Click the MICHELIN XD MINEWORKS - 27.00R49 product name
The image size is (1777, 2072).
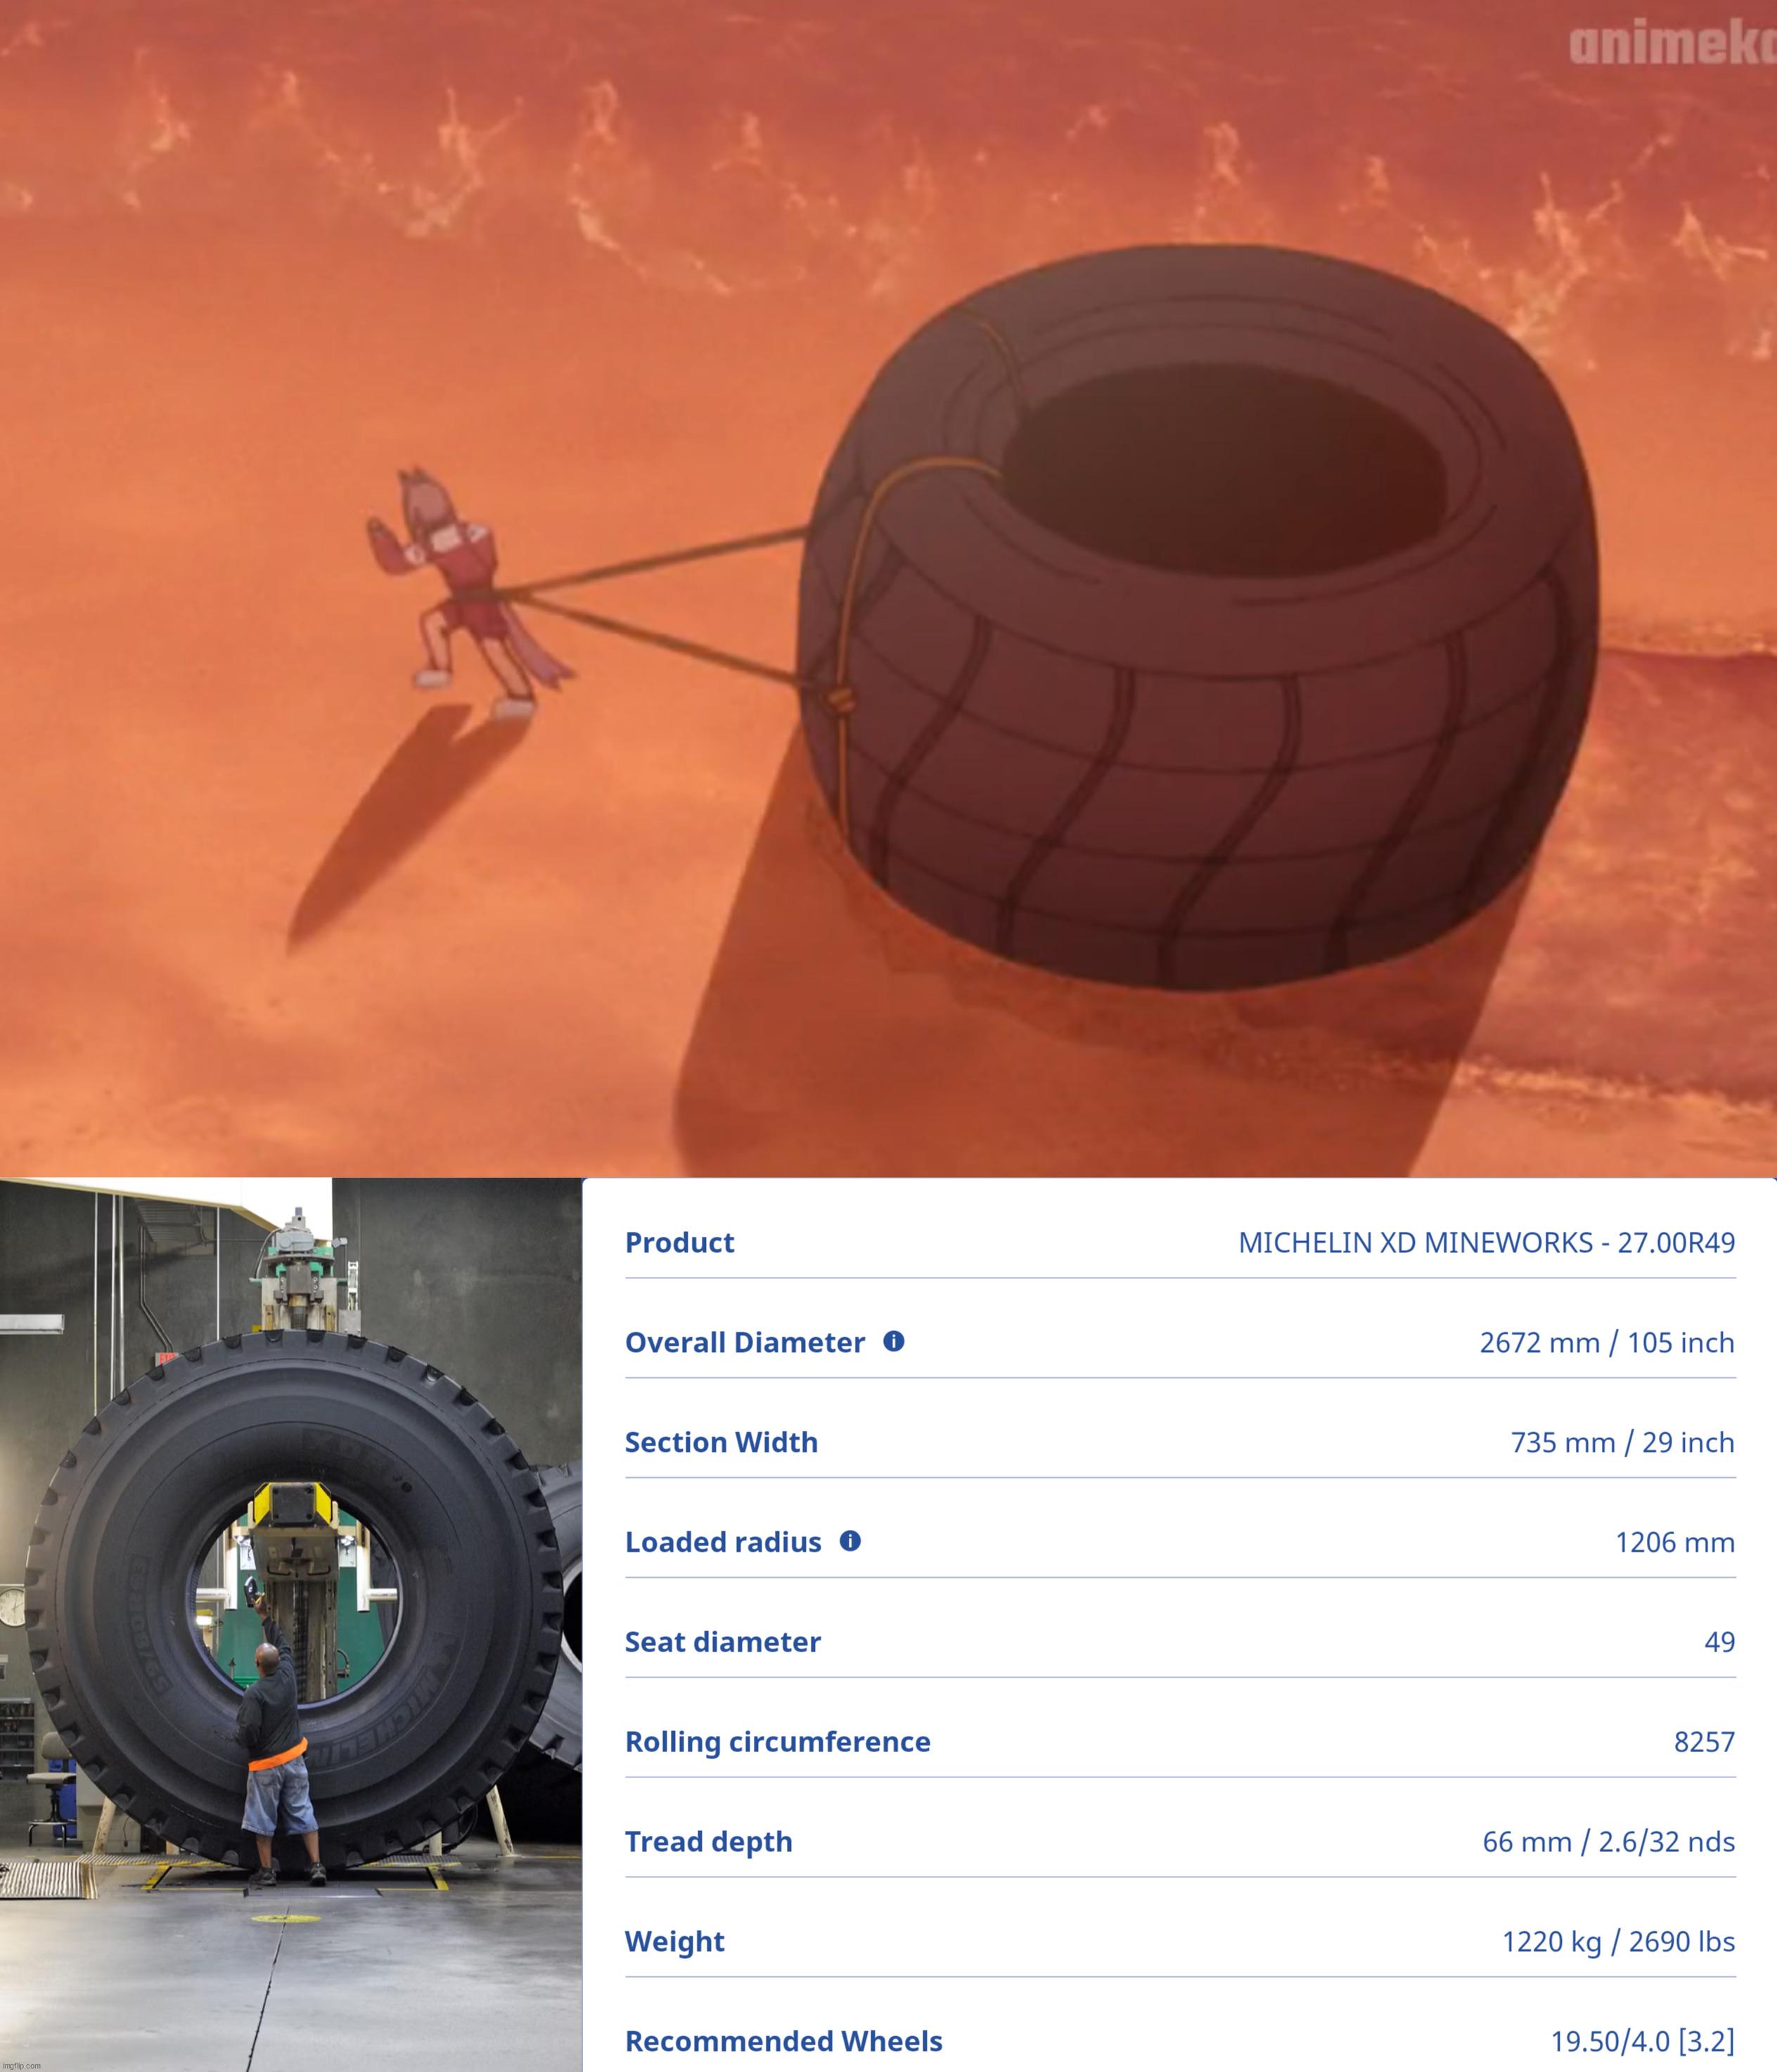pos(1486,1242)
